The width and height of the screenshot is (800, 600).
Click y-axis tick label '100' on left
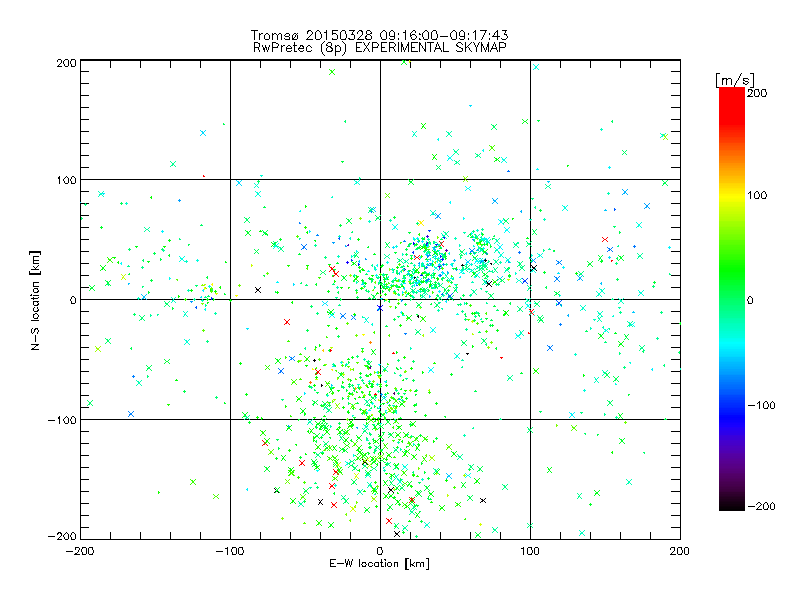click(66, 180)
